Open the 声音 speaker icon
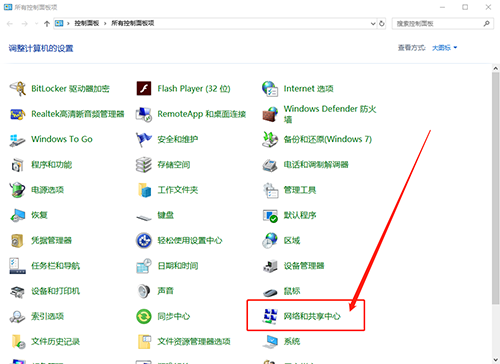 point(144,291)
